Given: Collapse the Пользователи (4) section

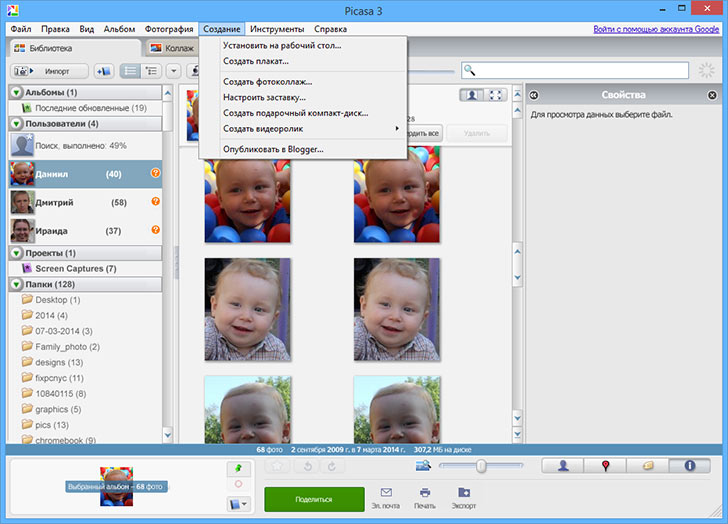Looking at the screenshot, I should coord(16,124).
